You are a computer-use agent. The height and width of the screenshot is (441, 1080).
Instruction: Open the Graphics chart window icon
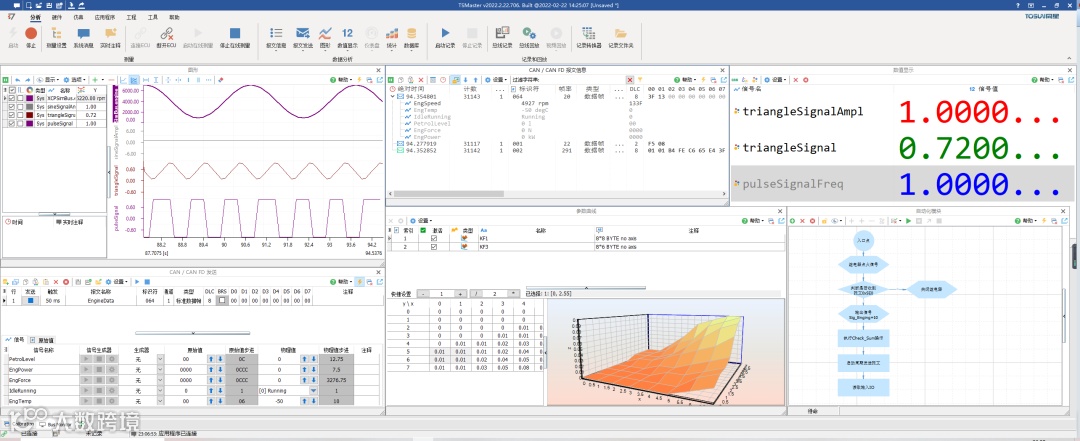click(x=325, y=35)
